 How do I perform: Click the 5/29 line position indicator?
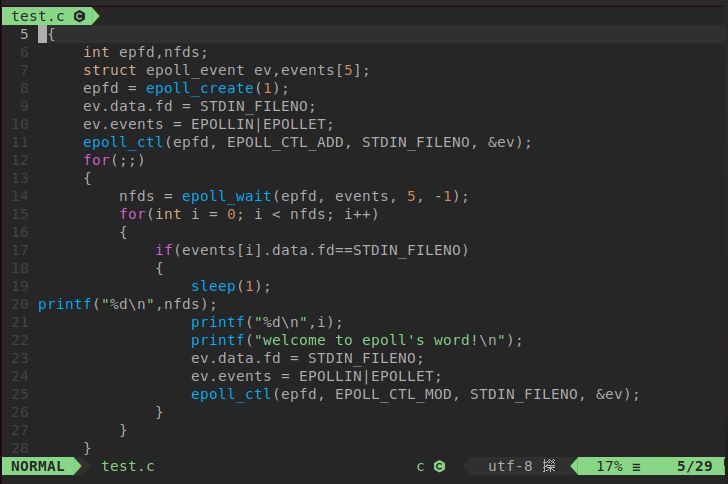pyautogui.click(x=694, y=466)
